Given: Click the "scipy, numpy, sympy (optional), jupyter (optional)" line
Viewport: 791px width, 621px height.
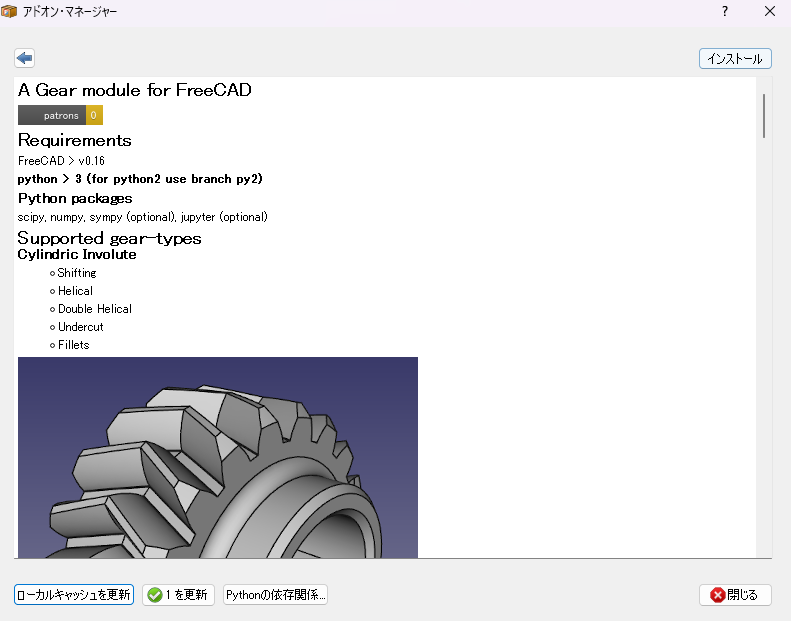Looking at the screenshot, I should tap(142, 217).
